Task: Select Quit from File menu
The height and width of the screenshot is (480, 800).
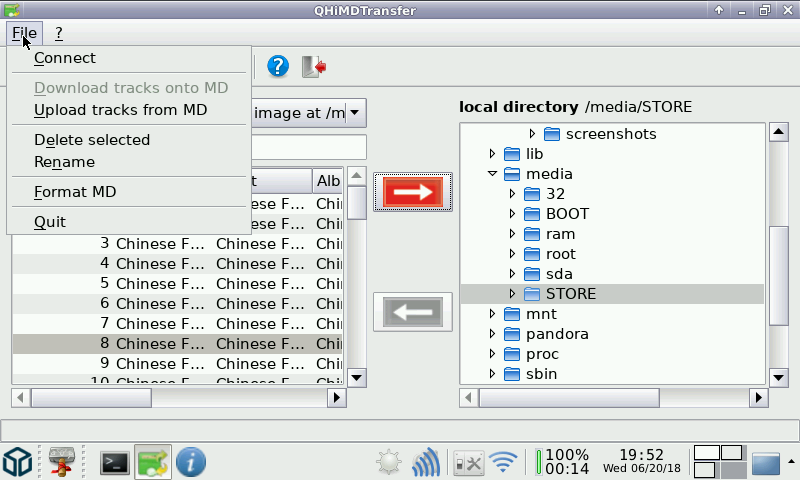Action: (x=129, y=222)
